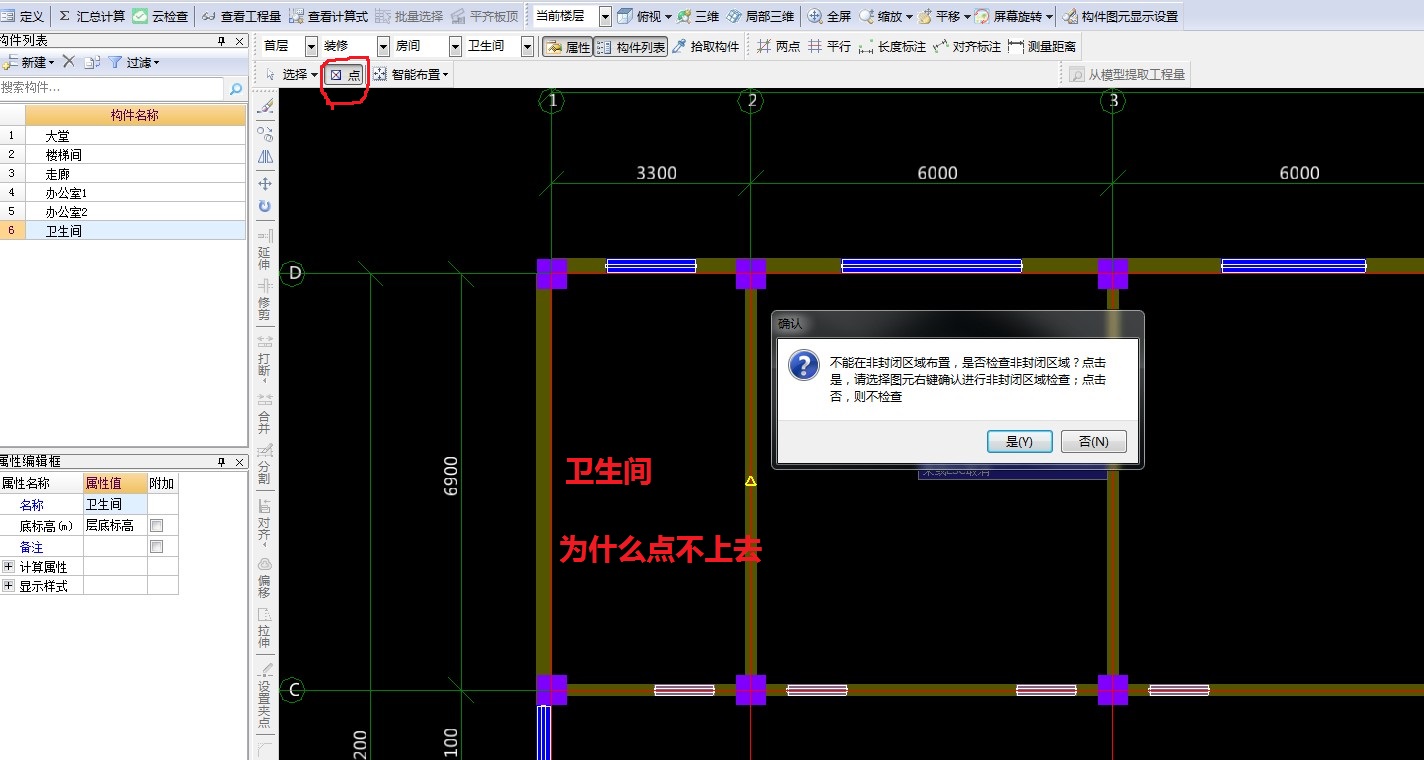Click the 延伸 extend tool
The width and height of the screenshot is (1424, 760).
pyautogui.click(x=265, y=249)
